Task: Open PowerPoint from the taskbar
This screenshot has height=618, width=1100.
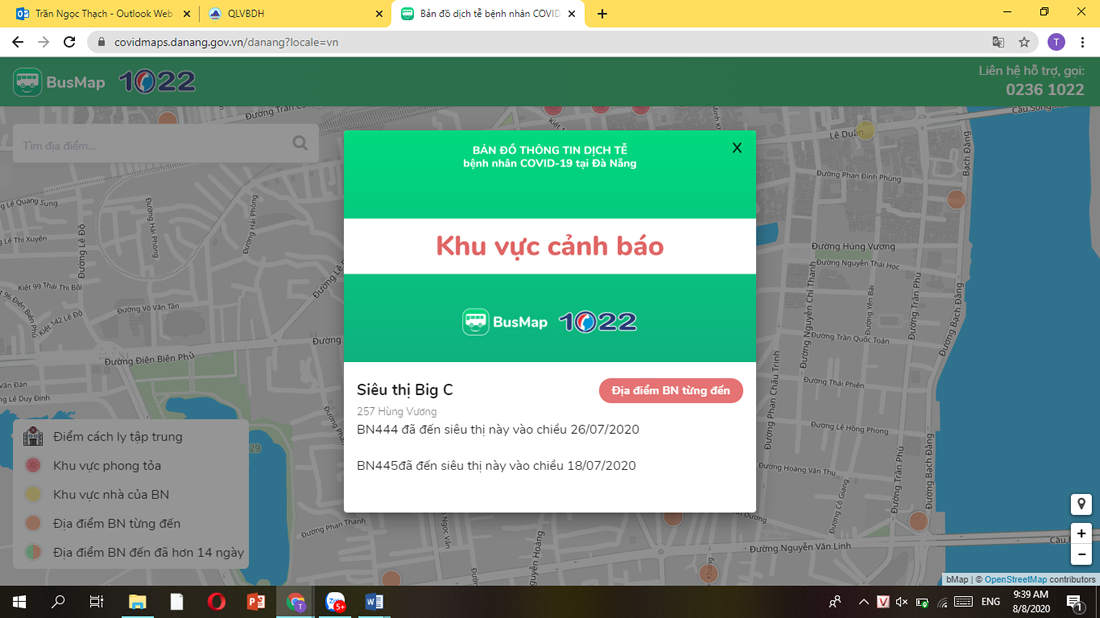Action: pyautogui.click(x=255, y=602)
